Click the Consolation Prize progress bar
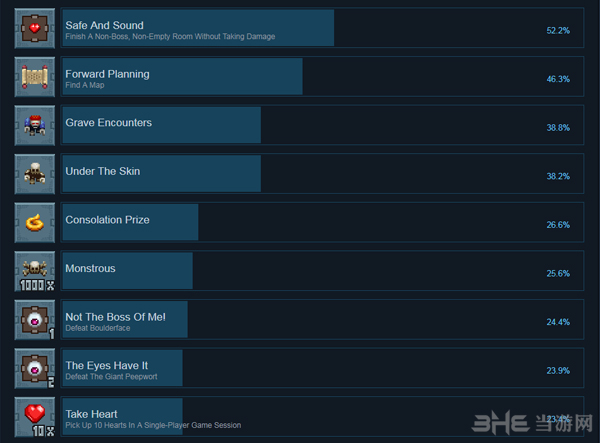 (x=130, y=222)
